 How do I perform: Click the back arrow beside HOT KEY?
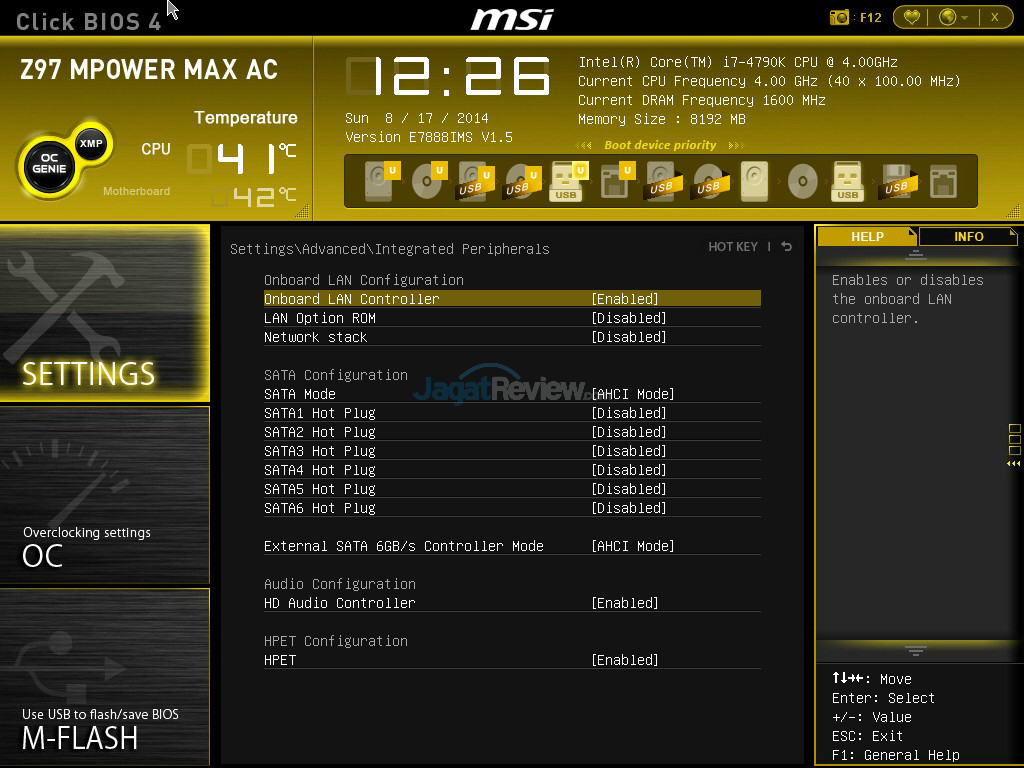tap(786, 246)
